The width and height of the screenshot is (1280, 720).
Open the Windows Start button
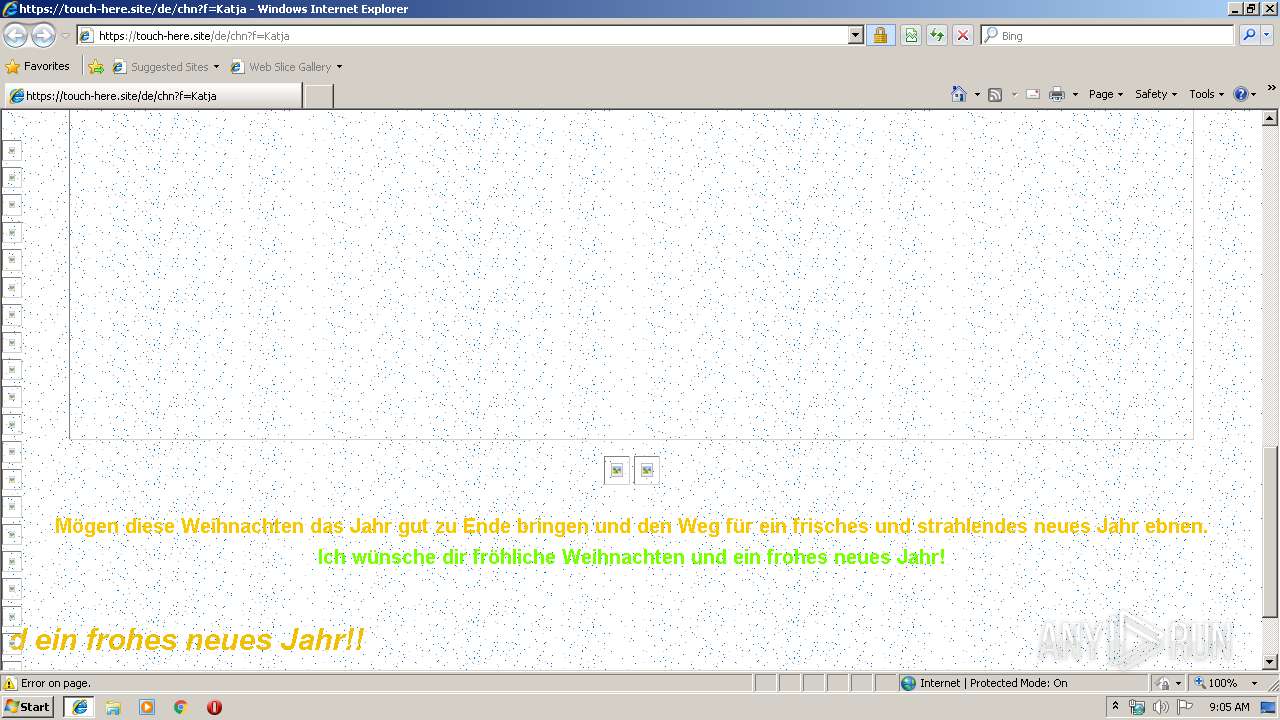pyautogui.click(x=27, y=706)
